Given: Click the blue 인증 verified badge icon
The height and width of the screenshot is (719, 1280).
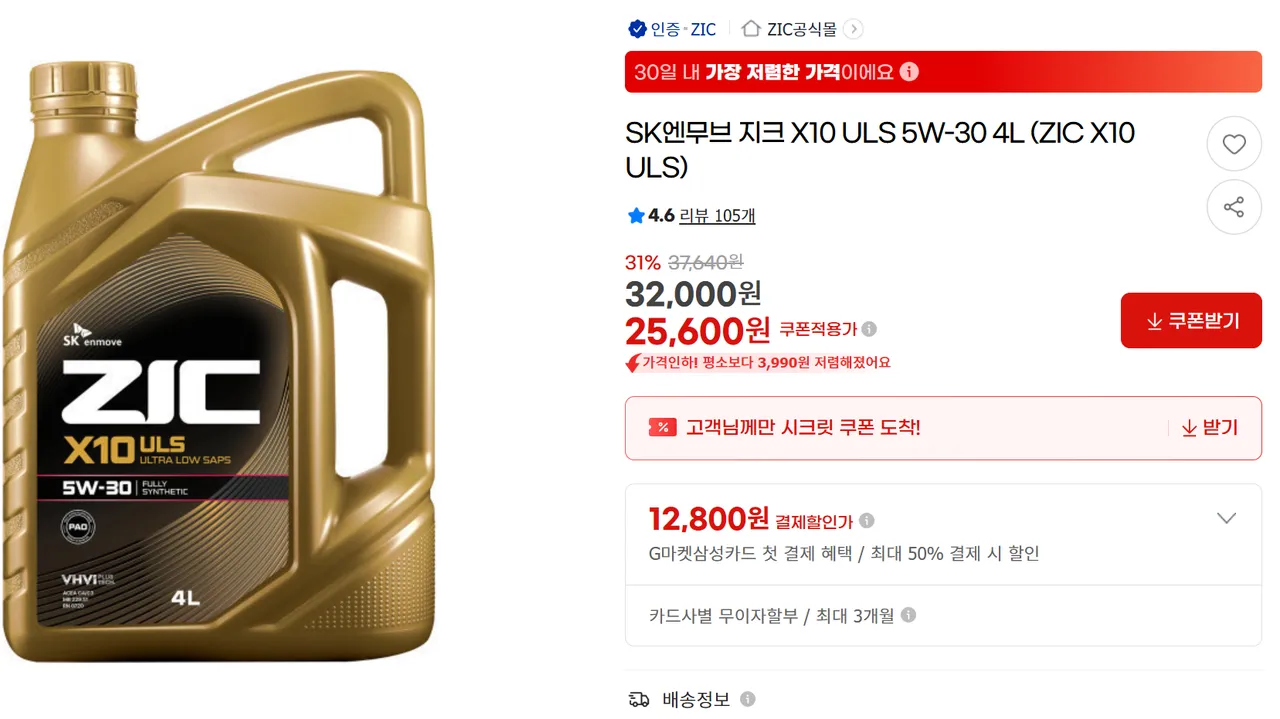Looking at the screenshot, I should pyautogui.click(x=637, y=29).
